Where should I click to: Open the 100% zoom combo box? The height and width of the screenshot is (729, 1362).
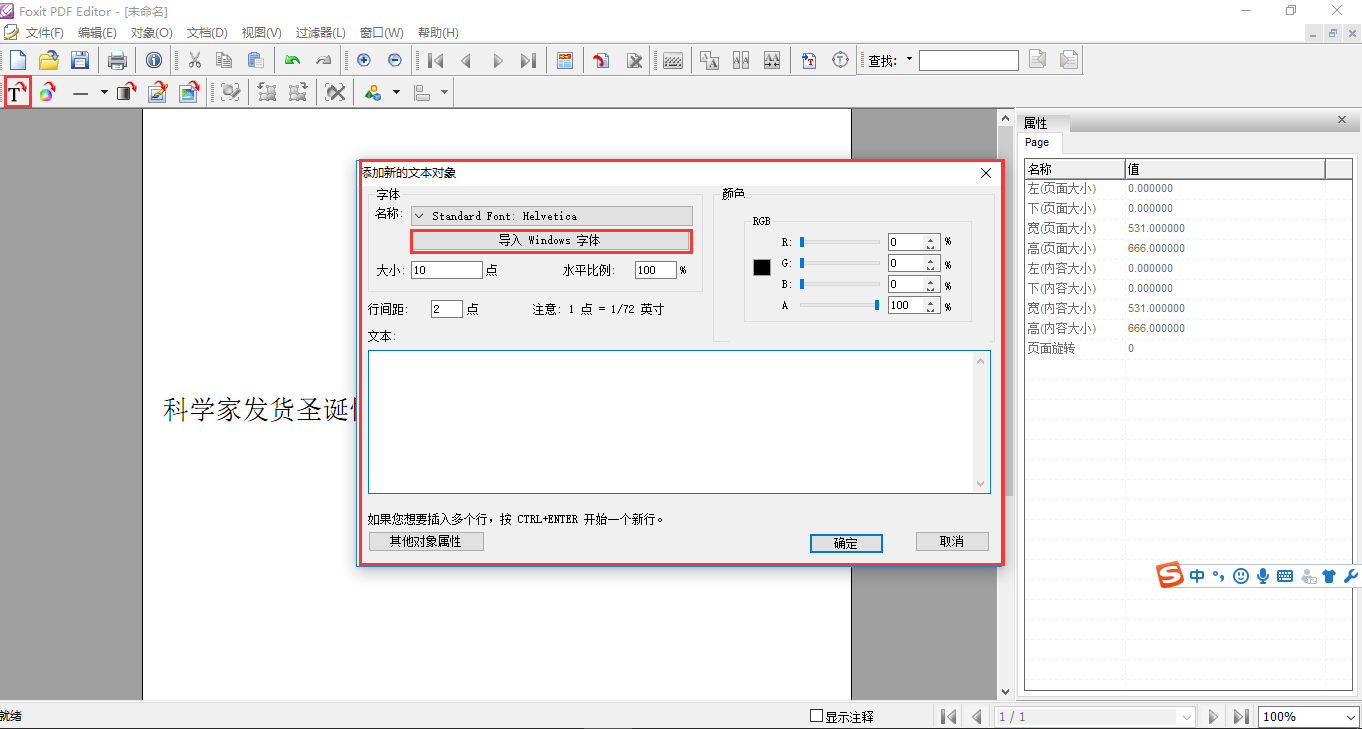tap(1309, 716)
